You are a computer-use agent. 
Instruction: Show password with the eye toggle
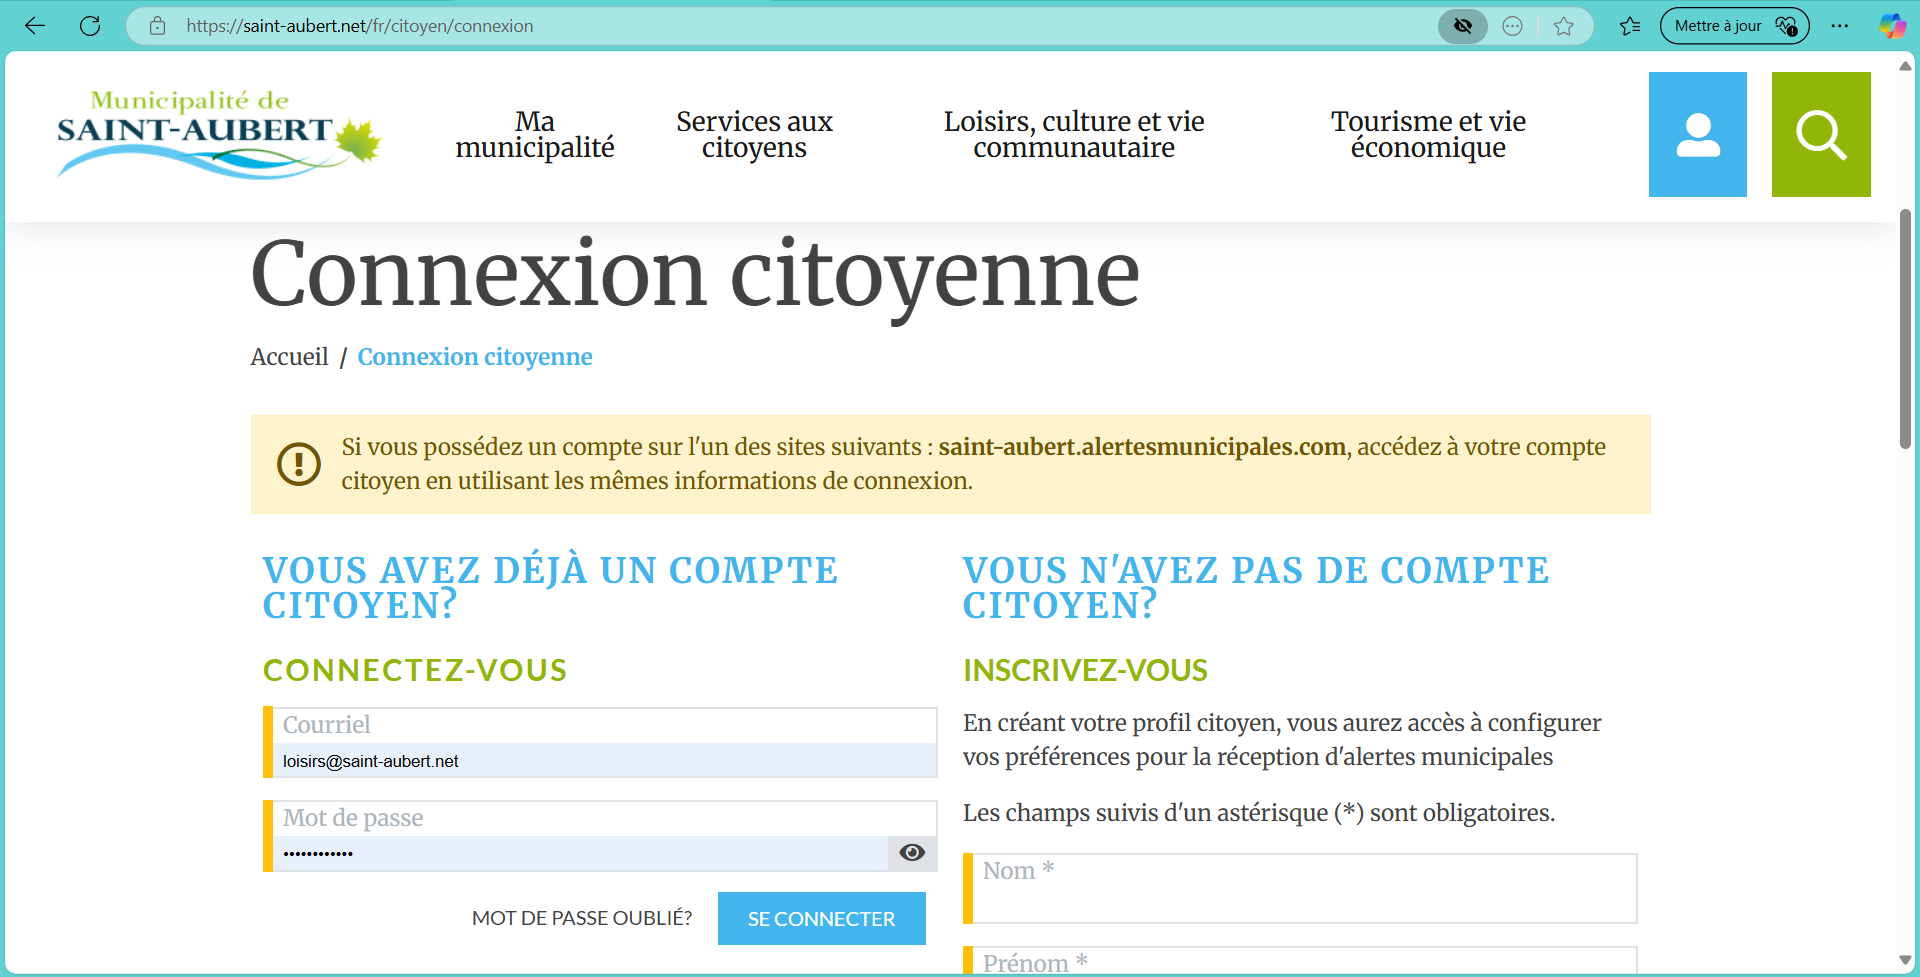pyautogui.click(x=911, y=852)
